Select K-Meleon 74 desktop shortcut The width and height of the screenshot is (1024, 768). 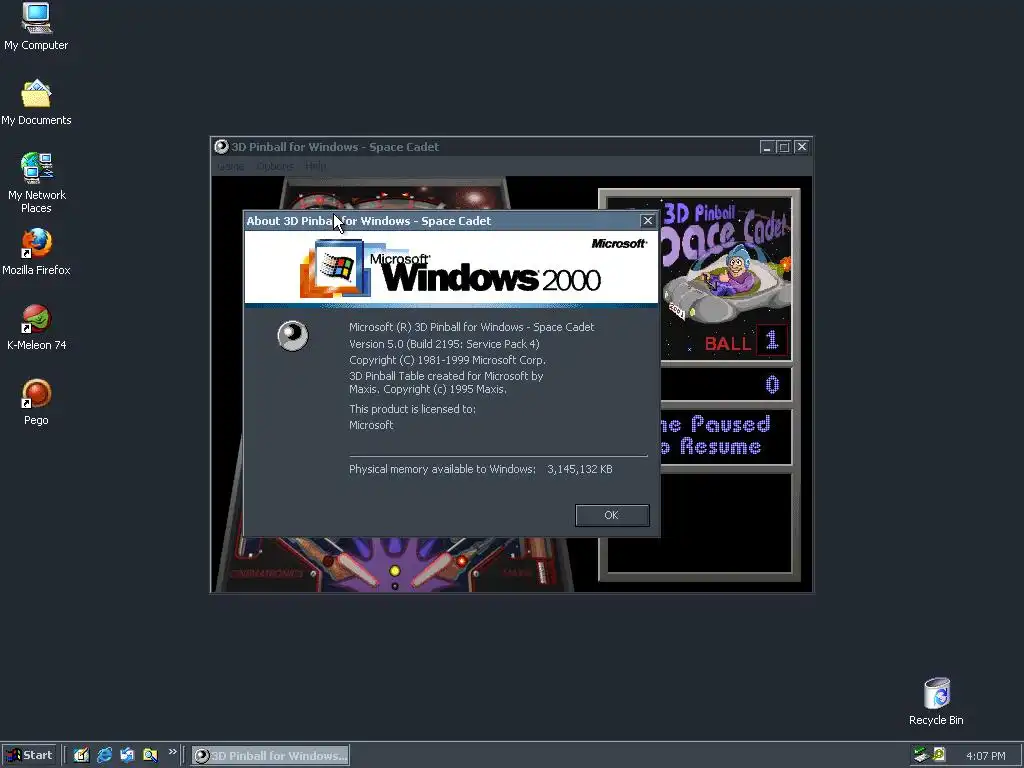(x=36, y=327)
